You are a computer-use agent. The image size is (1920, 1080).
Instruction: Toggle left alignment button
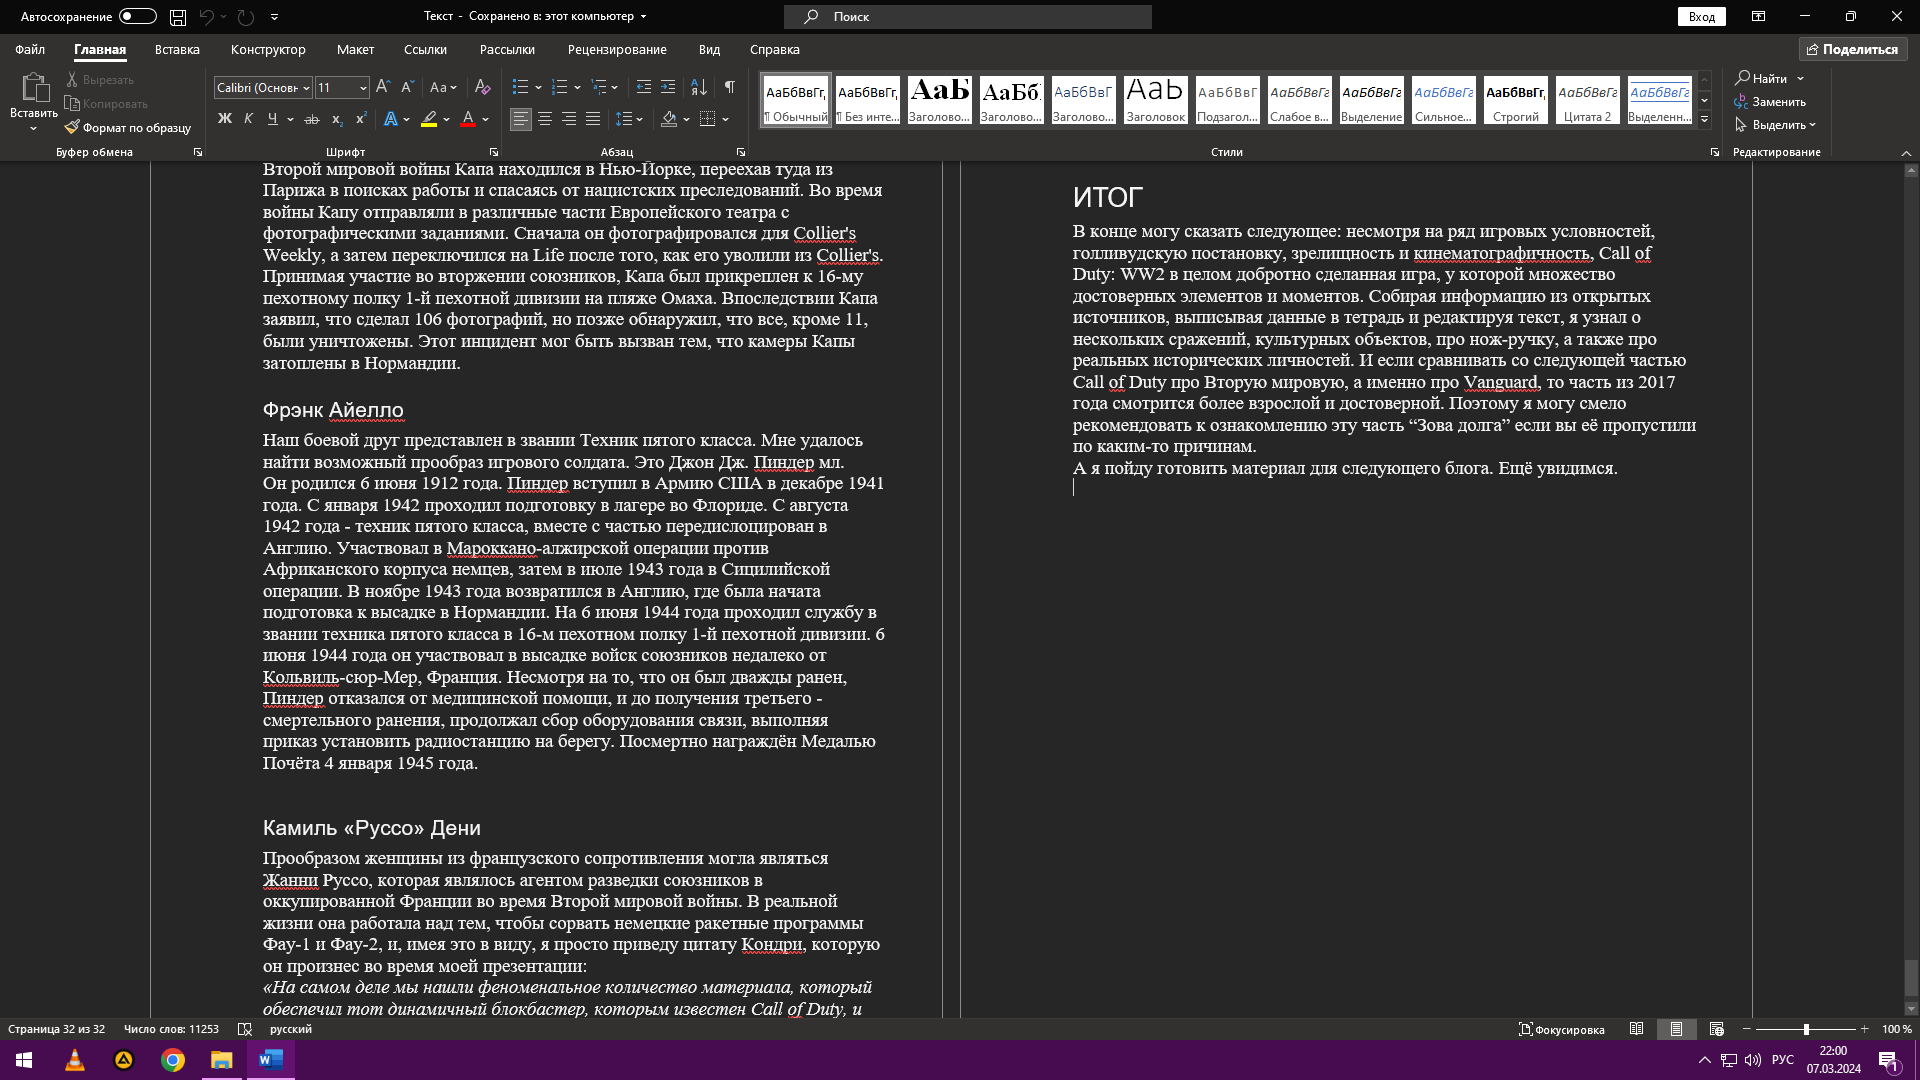click(520, 119)
